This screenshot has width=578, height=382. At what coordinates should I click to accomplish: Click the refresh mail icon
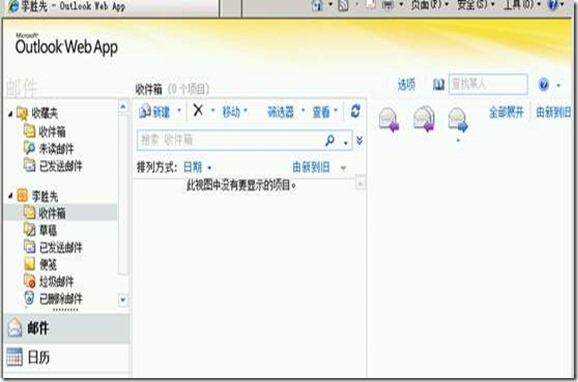point(355,111)
